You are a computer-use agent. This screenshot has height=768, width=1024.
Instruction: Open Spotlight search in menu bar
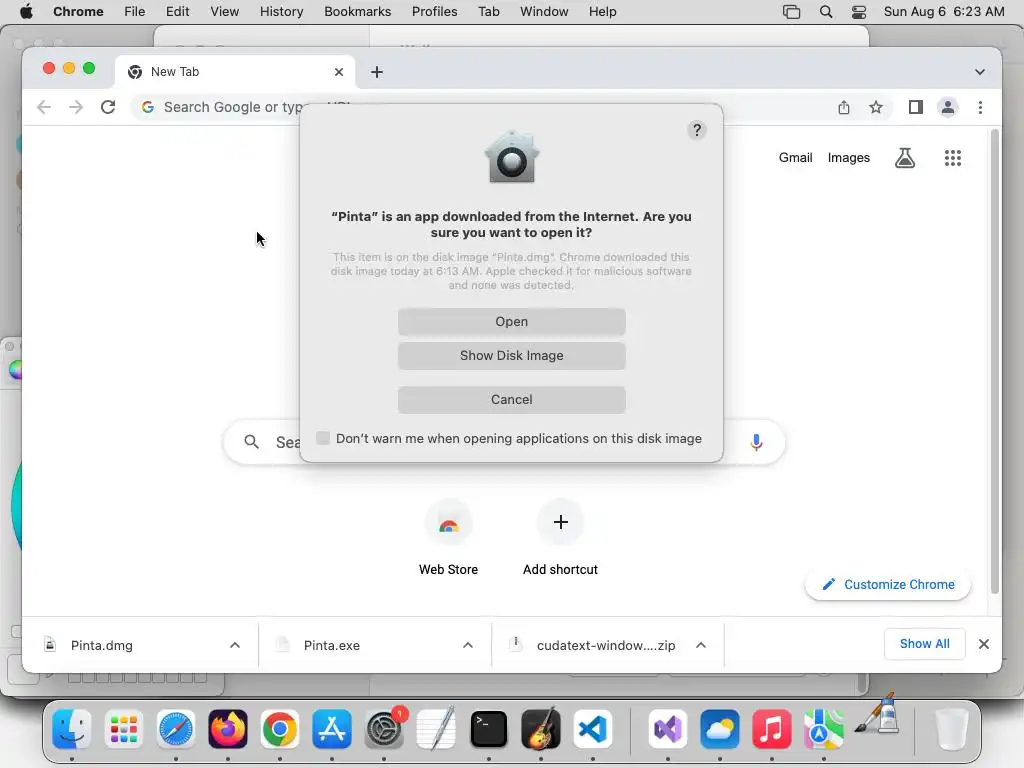[x=825, y=12]
